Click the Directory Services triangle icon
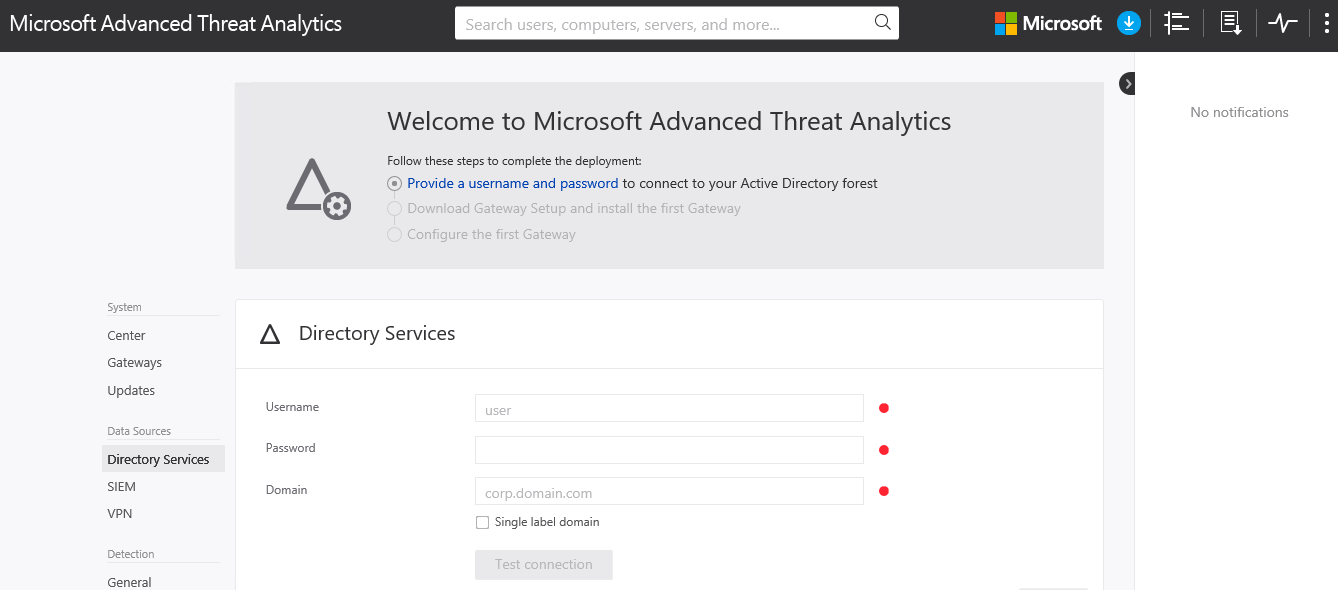1338x590 pixels. pos(269,333)
